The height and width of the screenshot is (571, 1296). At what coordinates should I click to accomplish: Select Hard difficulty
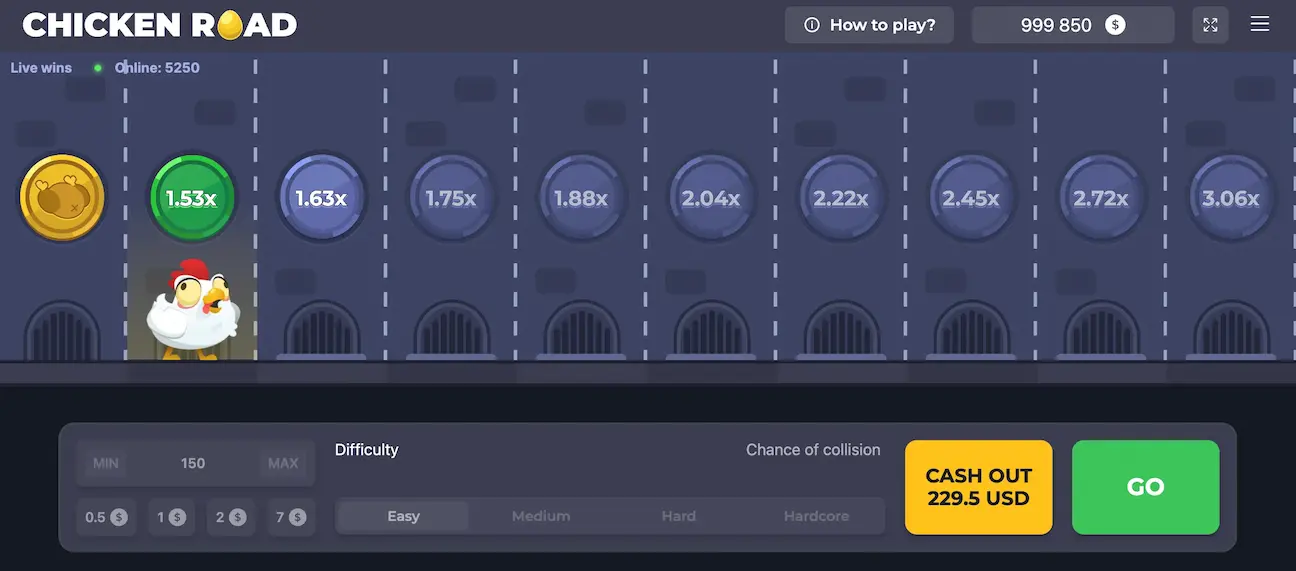[678, 516]
